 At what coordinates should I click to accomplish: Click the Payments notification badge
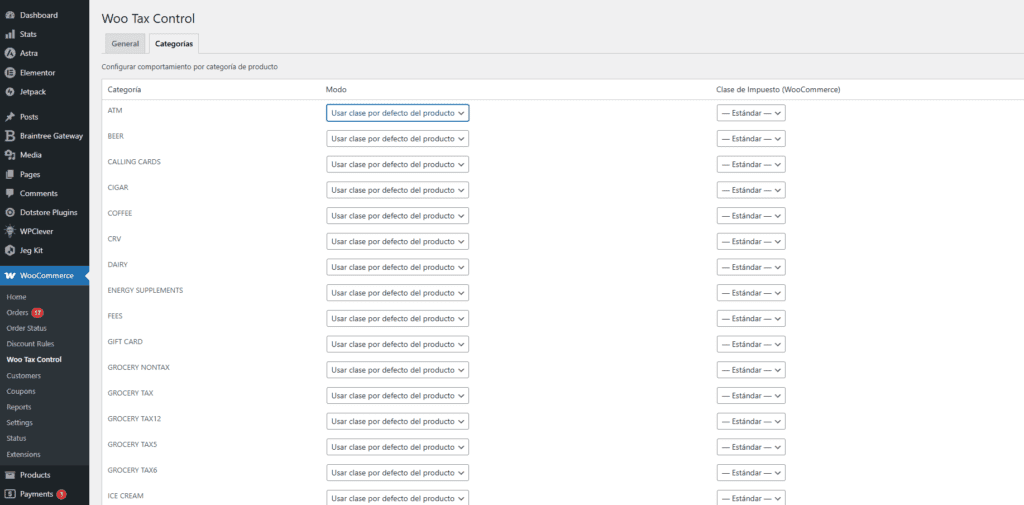click(61, 494)
